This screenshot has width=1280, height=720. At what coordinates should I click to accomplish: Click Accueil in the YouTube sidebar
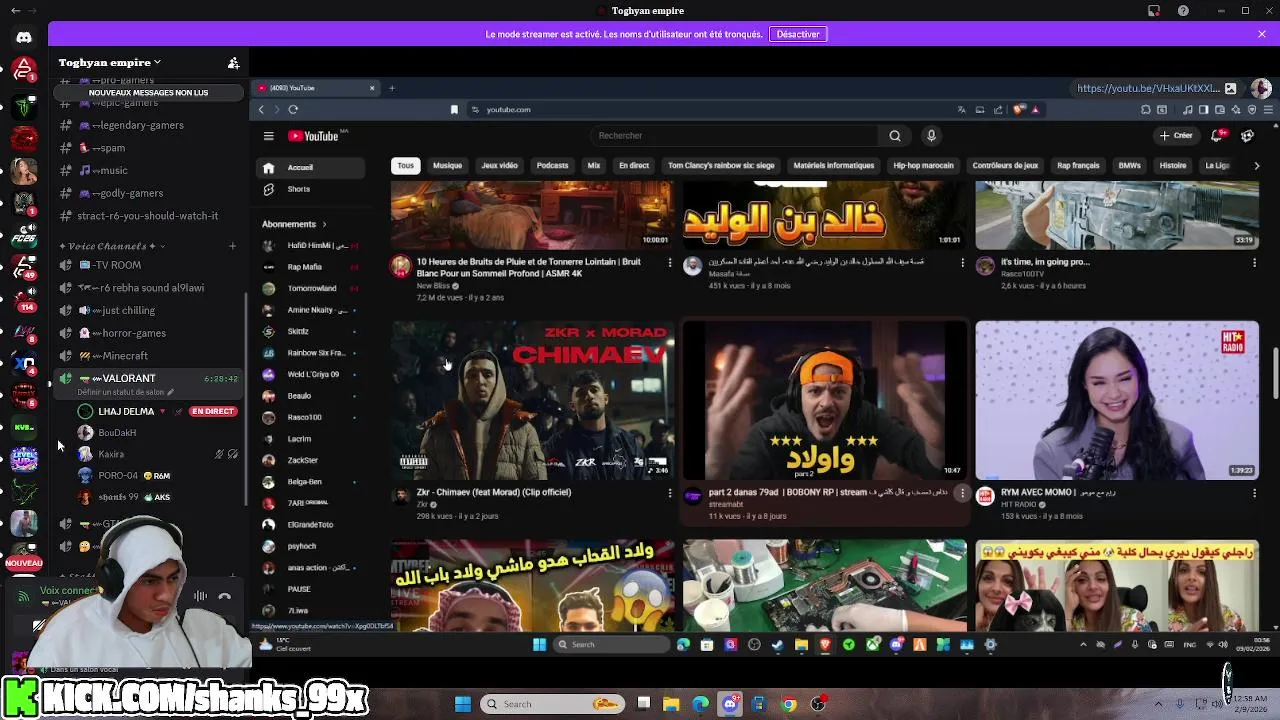point(310,167)
